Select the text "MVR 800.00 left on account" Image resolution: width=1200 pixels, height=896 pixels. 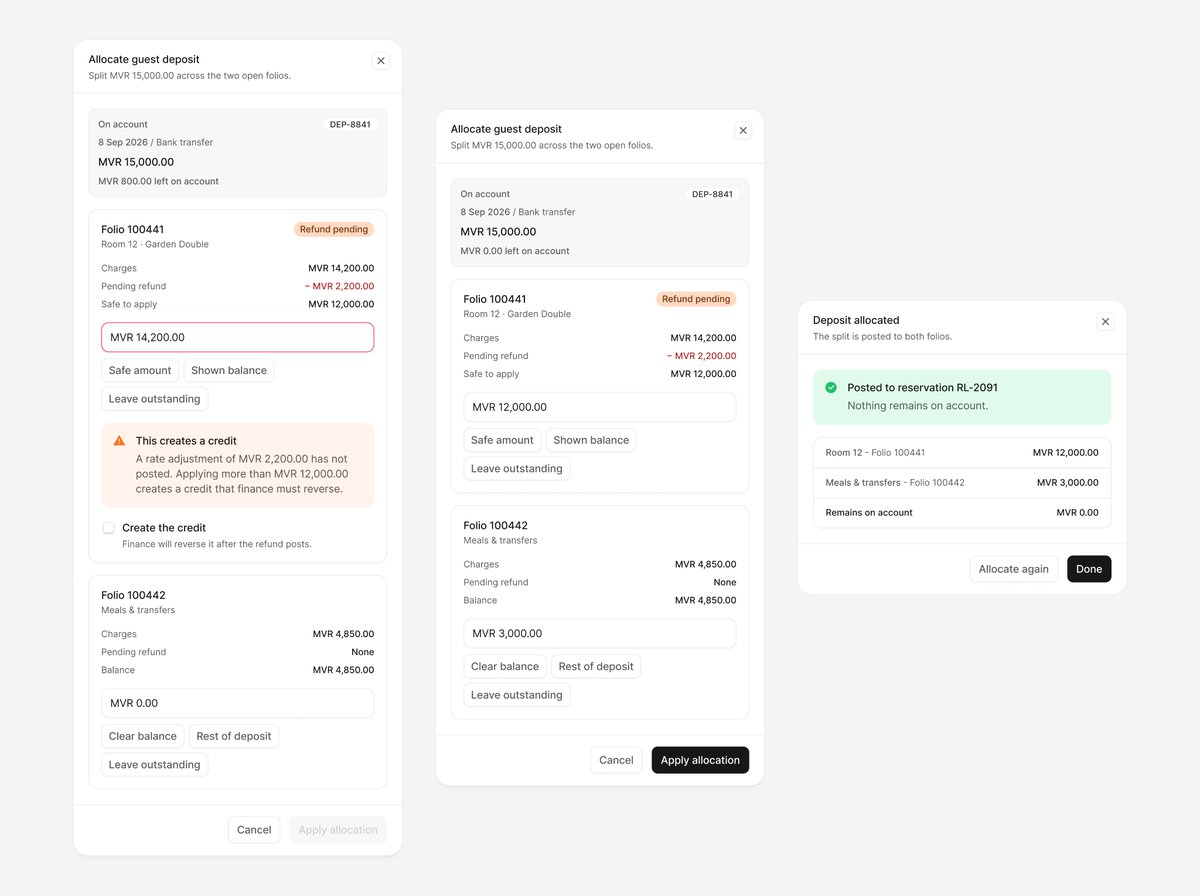pyautogui.click(x=158, y=182)
